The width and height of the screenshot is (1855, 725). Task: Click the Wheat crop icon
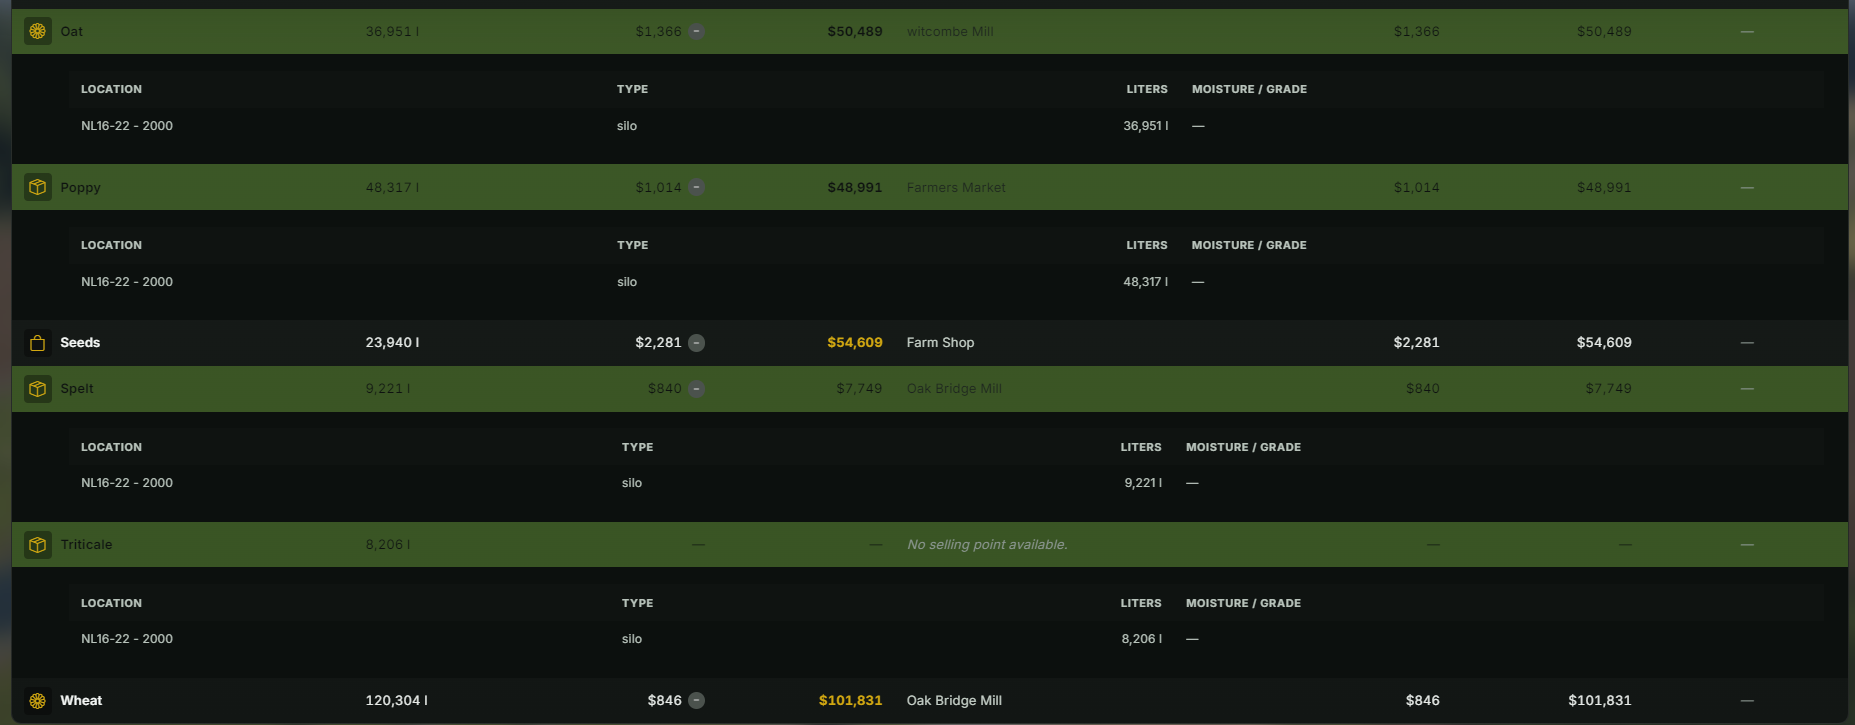[38, 701]
